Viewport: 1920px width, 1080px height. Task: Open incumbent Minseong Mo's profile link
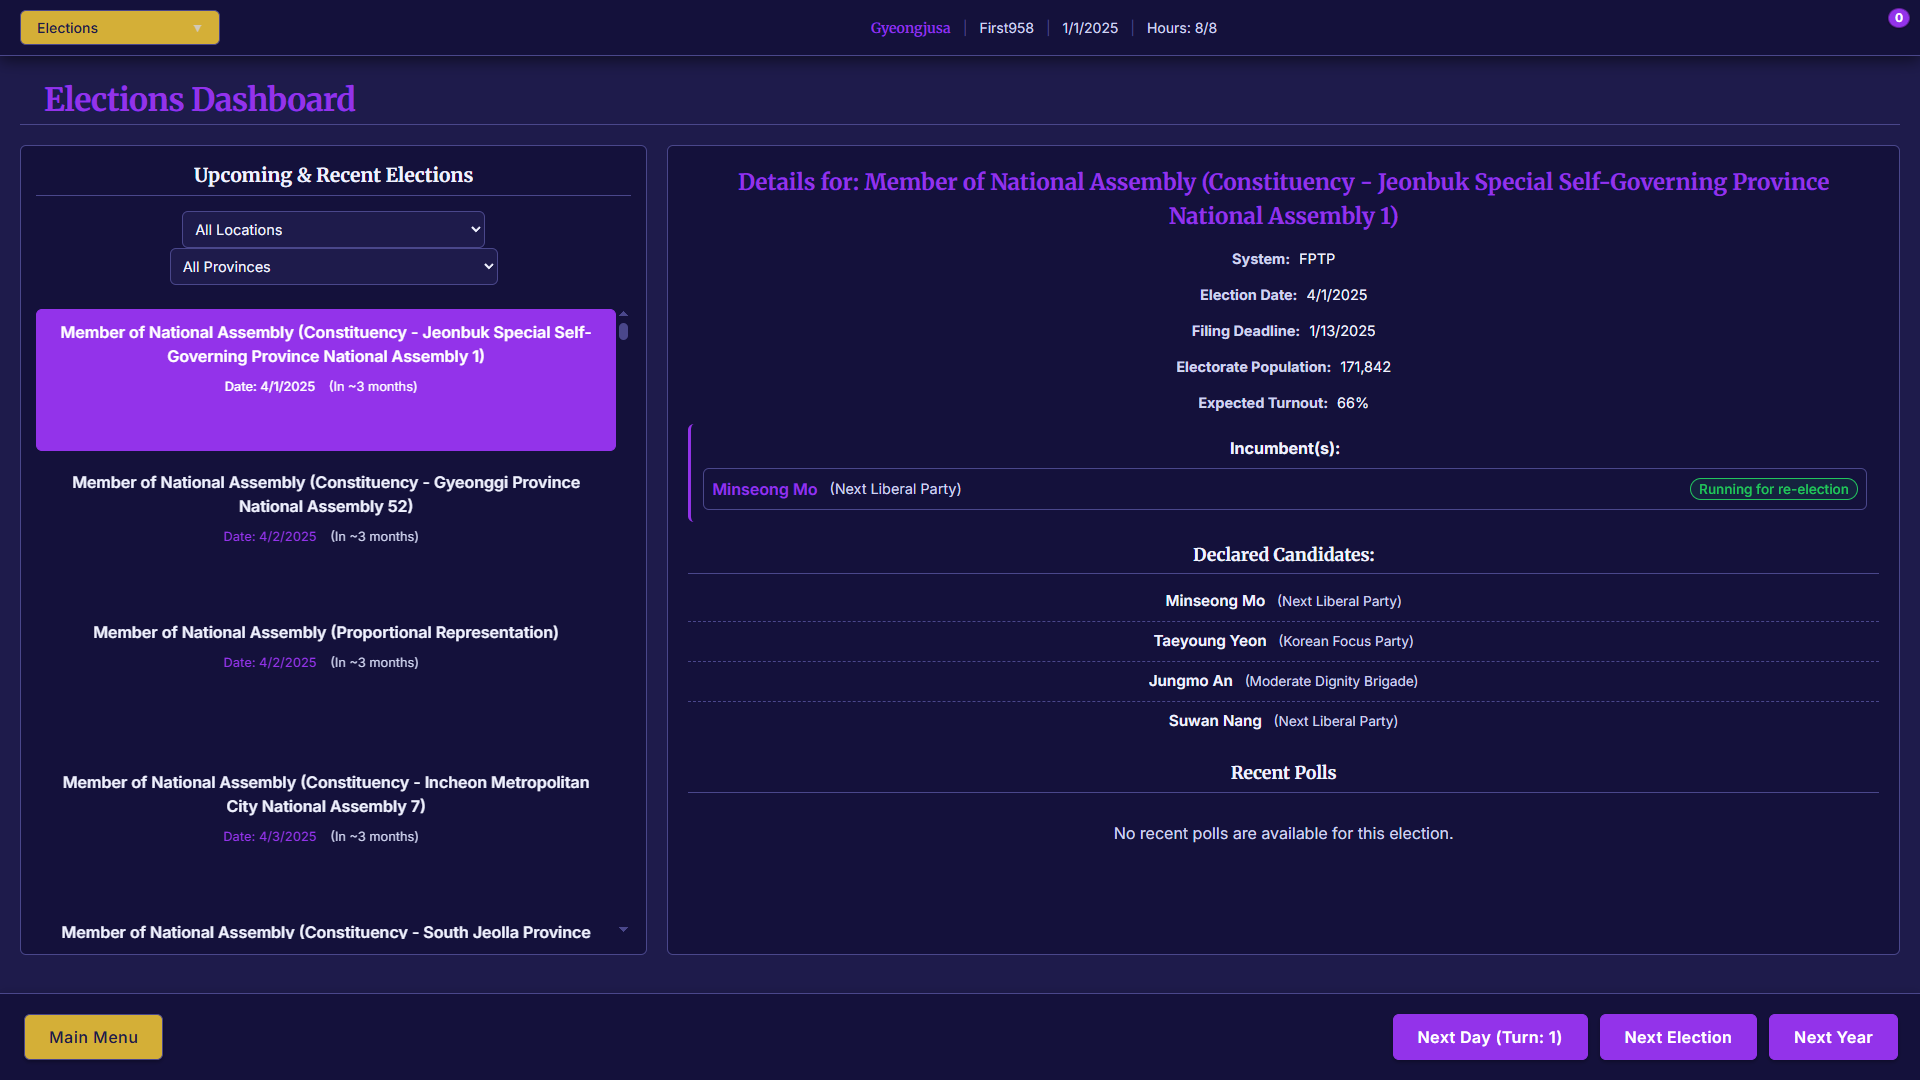tap(764, 489)
